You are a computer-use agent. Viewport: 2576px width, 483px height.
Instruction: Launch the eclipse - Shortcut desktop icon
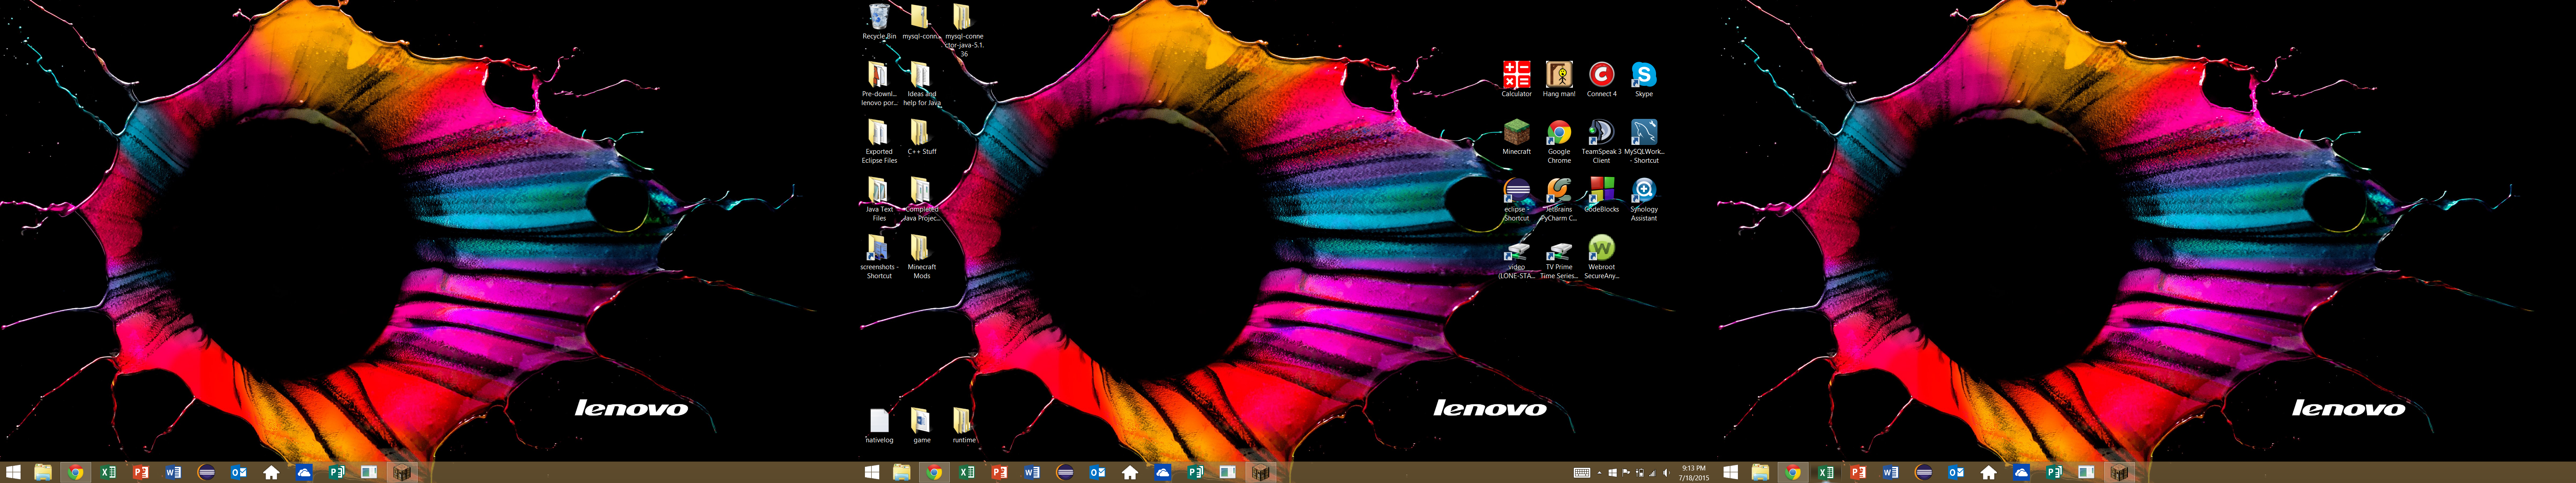pyautogui.click(x=1516, y=199)
